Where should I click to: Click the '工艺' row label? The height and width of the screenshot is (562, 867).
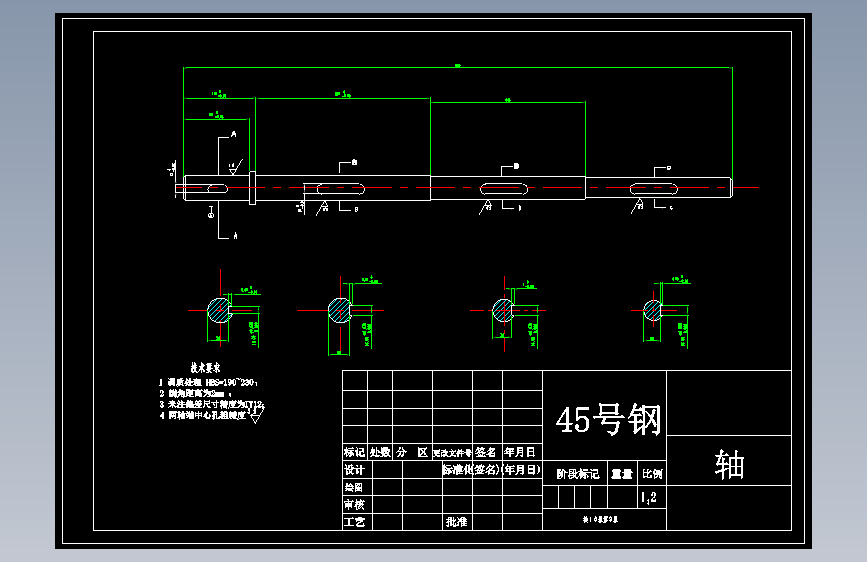tap(354, 522)
